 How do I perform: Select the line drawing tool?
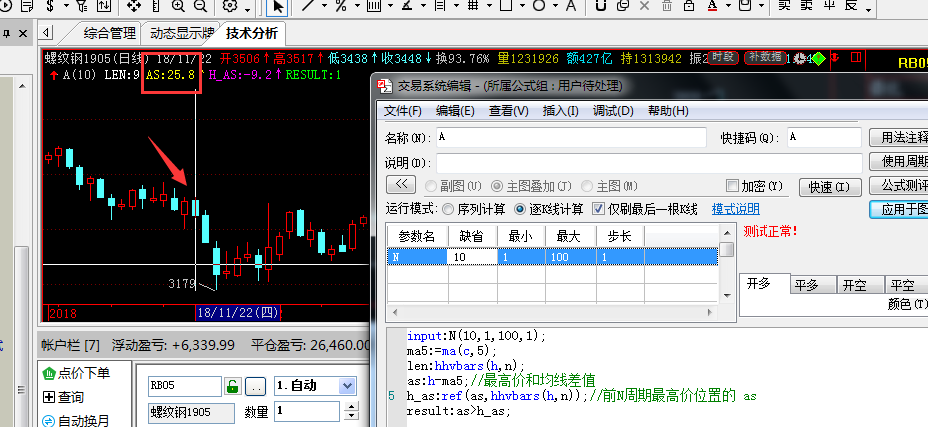click(307, 6)
